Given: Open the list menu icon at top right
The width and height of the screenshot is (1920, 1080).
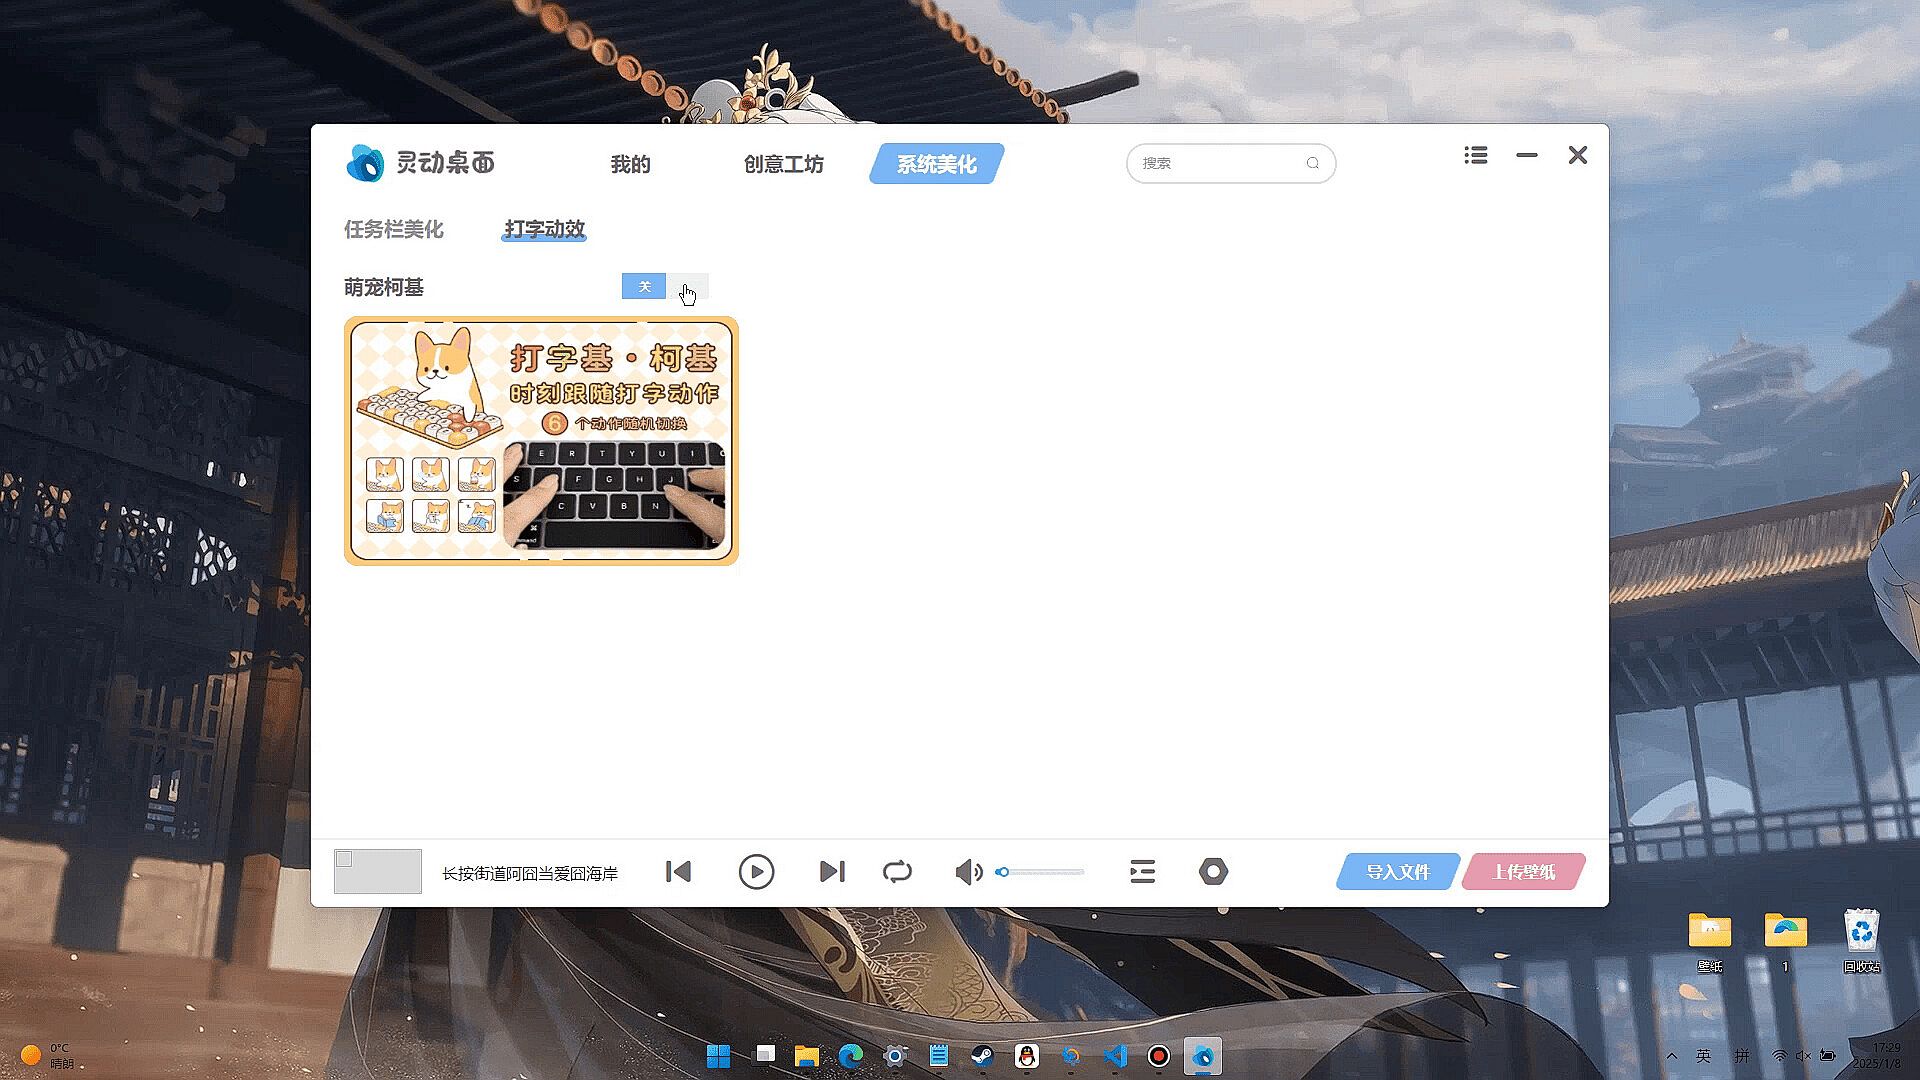Looking at the screenshot, I should [1476, 155].
